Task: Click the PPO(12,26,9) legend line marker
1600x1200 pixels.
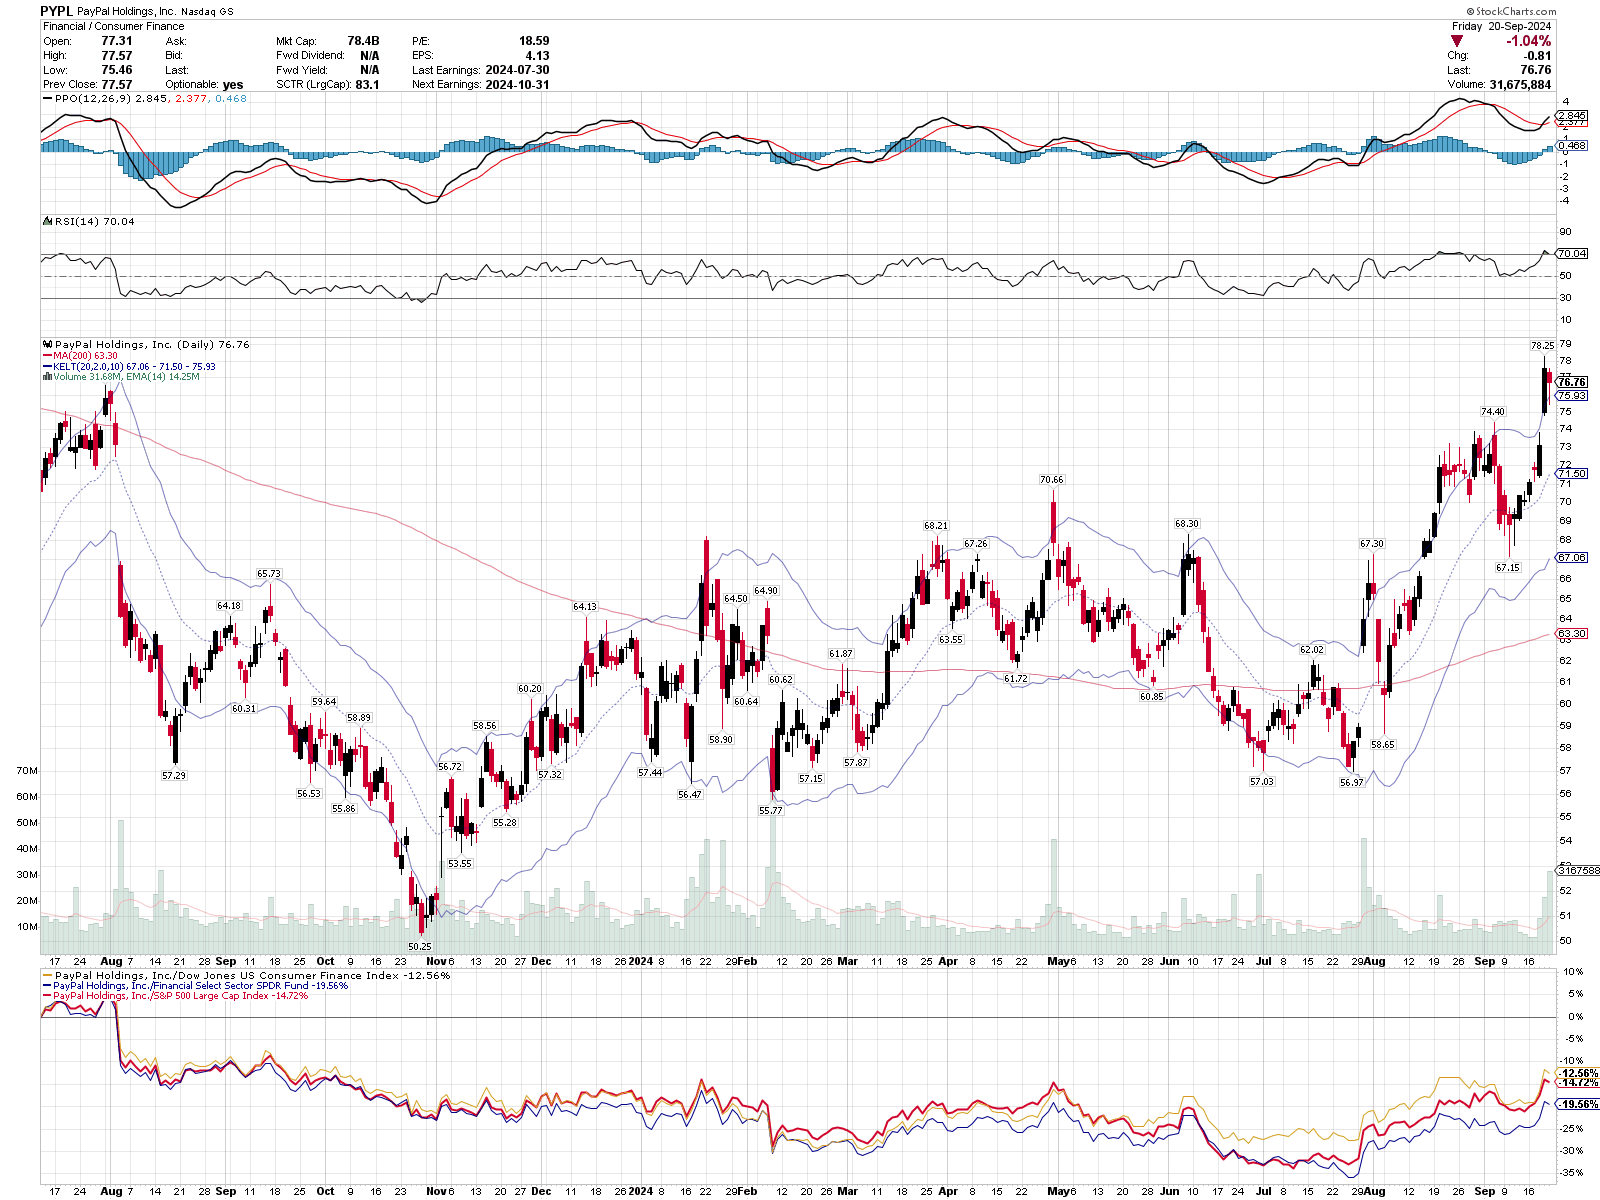Action: tap(47, 99)
